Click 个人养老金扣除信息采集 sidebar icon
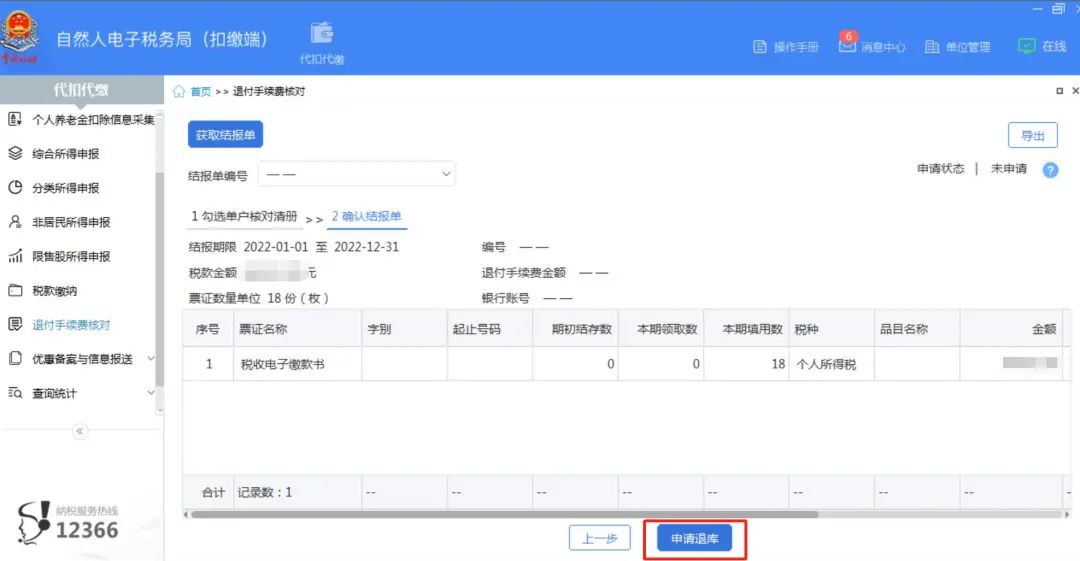The height and width of the screenshot is (561, 1080). 14,119
